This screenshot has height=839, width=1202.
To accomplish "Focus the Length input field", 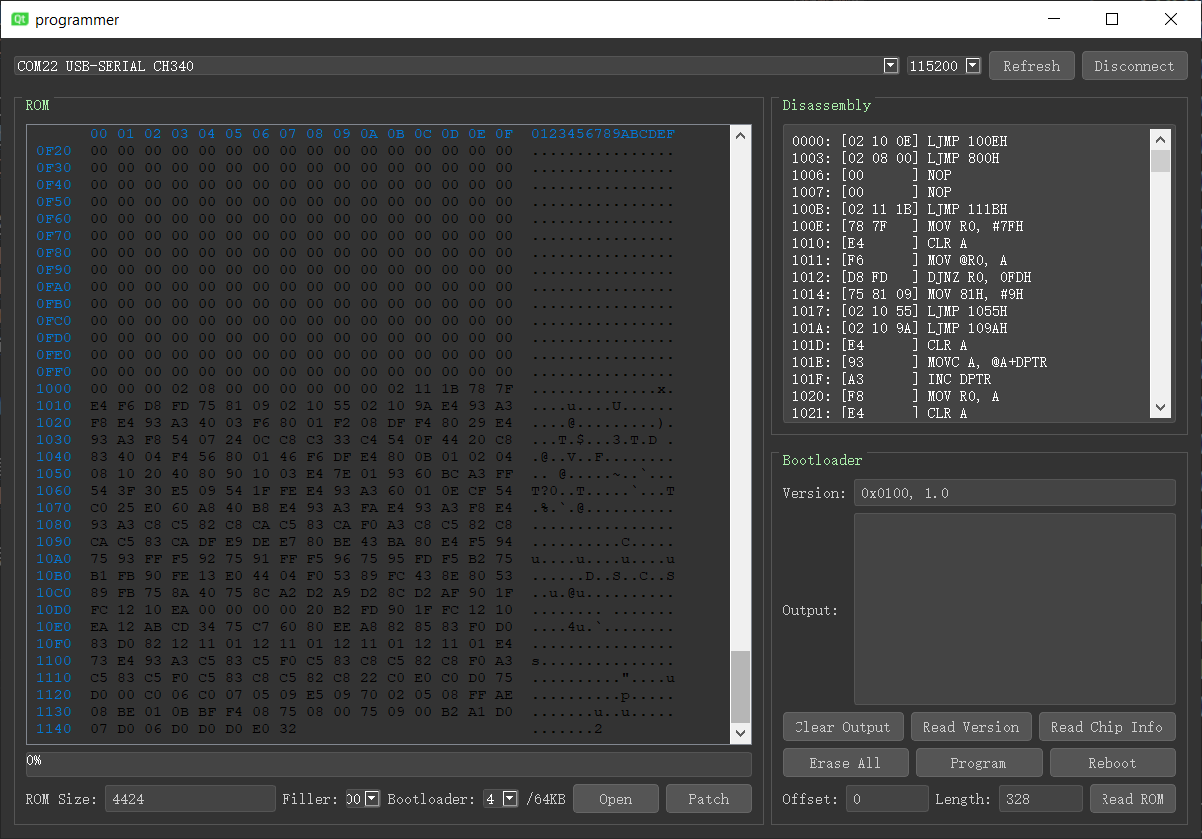I will coord(1040,798).
